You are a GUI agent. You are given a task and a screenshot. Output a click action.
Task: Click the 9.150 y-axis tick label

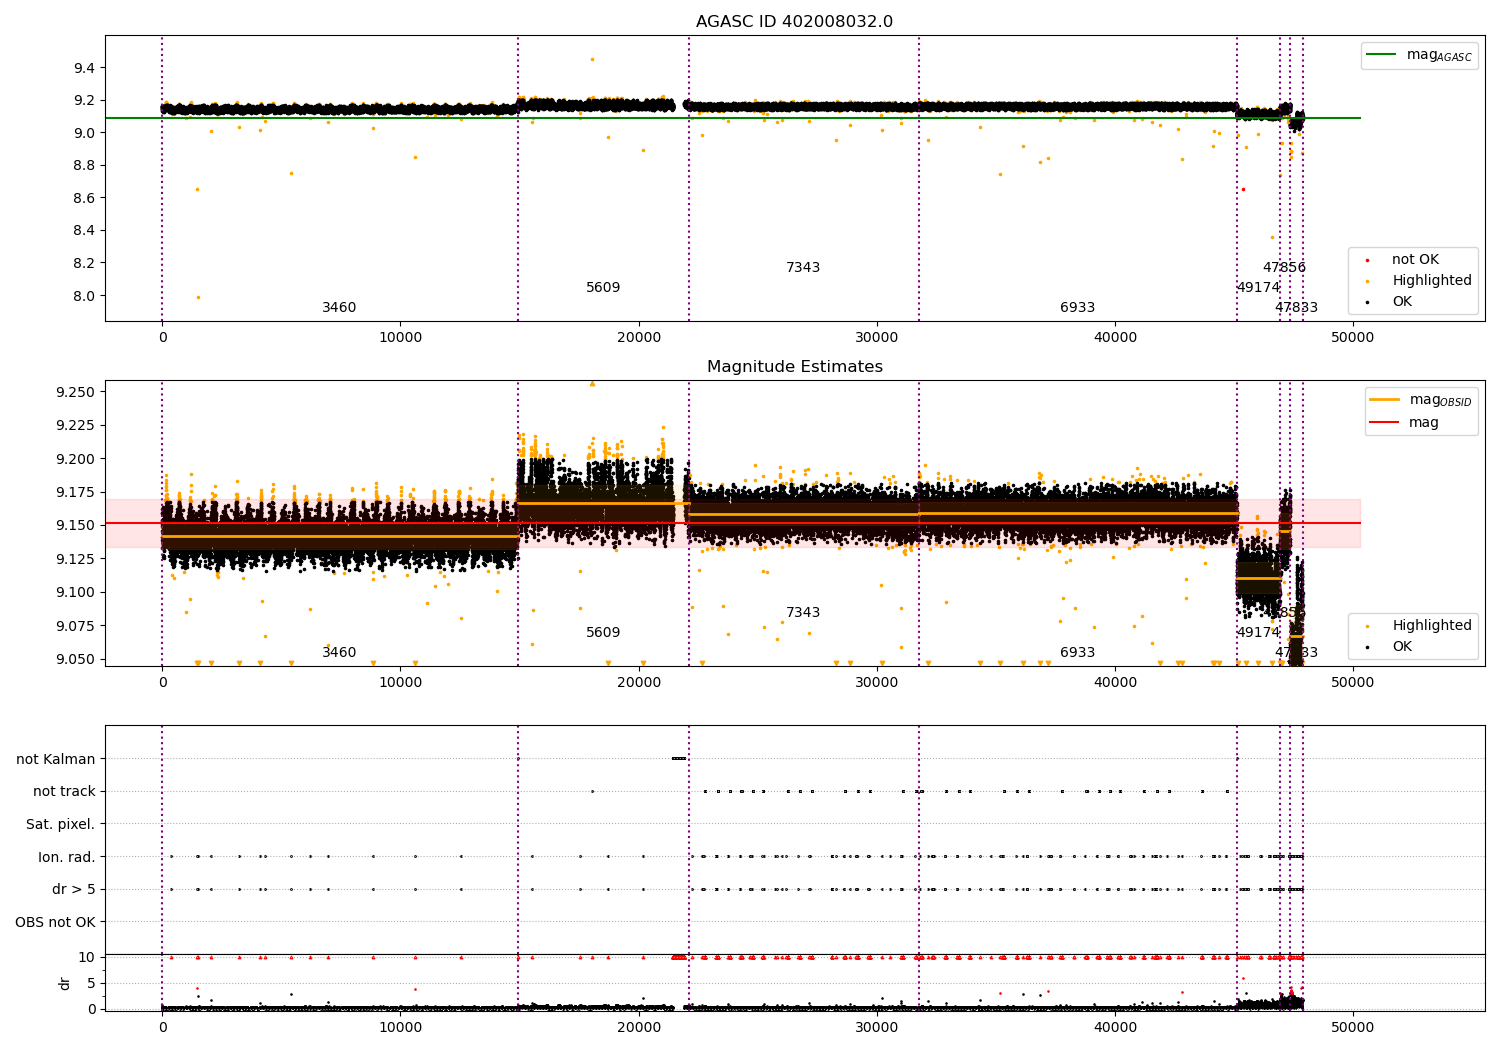point(76,526)
